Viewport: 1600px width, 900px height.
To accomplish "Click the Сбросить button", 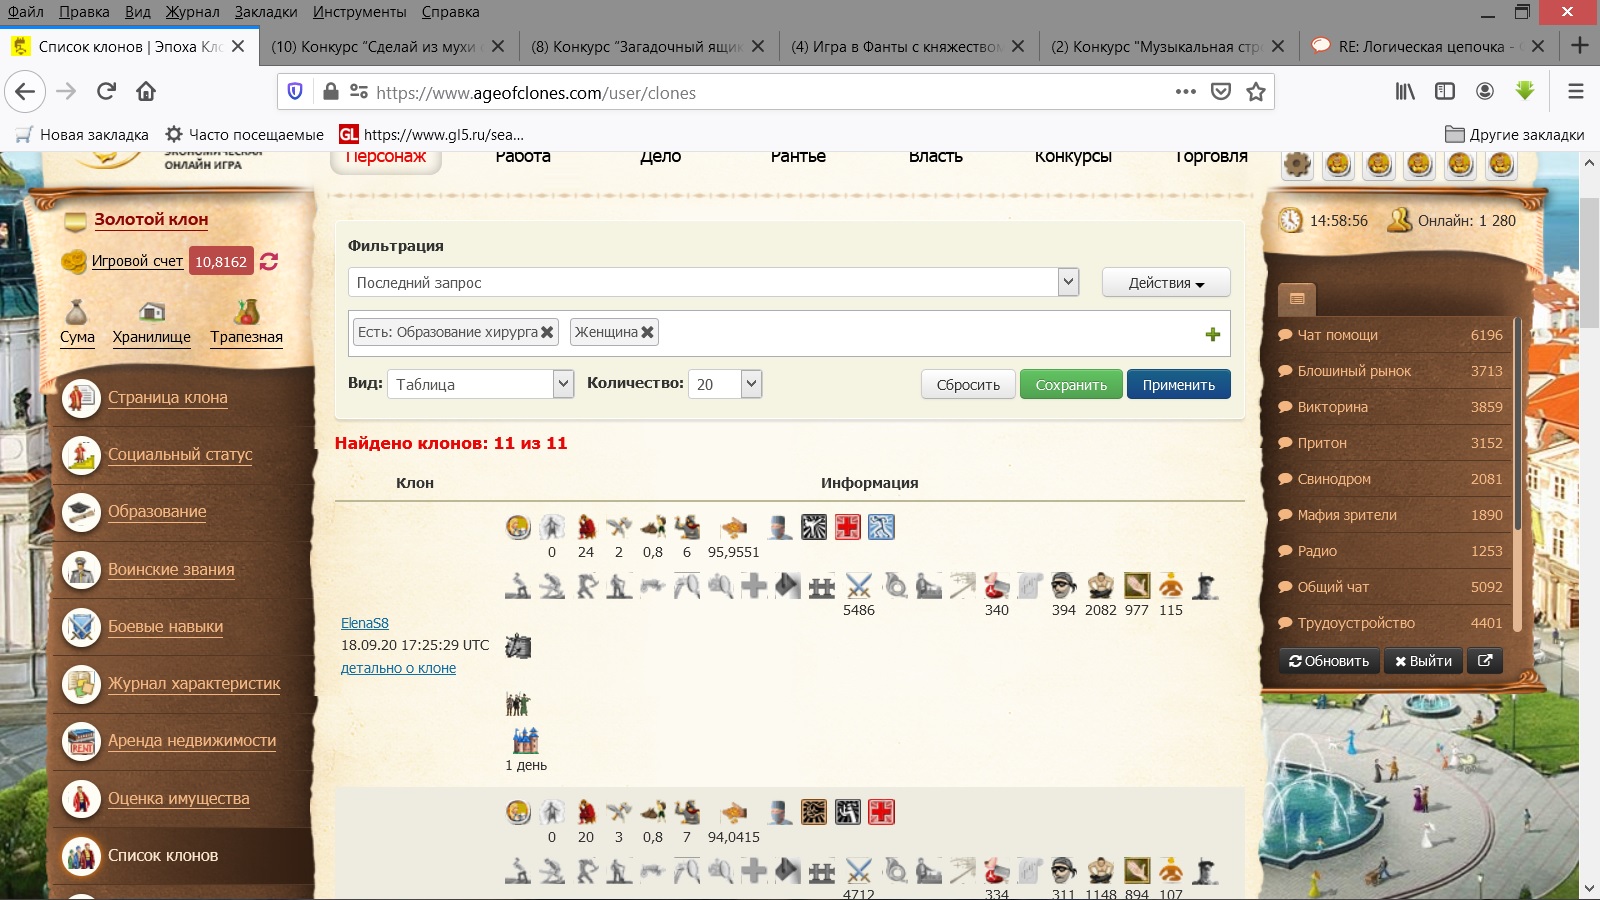I will [968, 385].
